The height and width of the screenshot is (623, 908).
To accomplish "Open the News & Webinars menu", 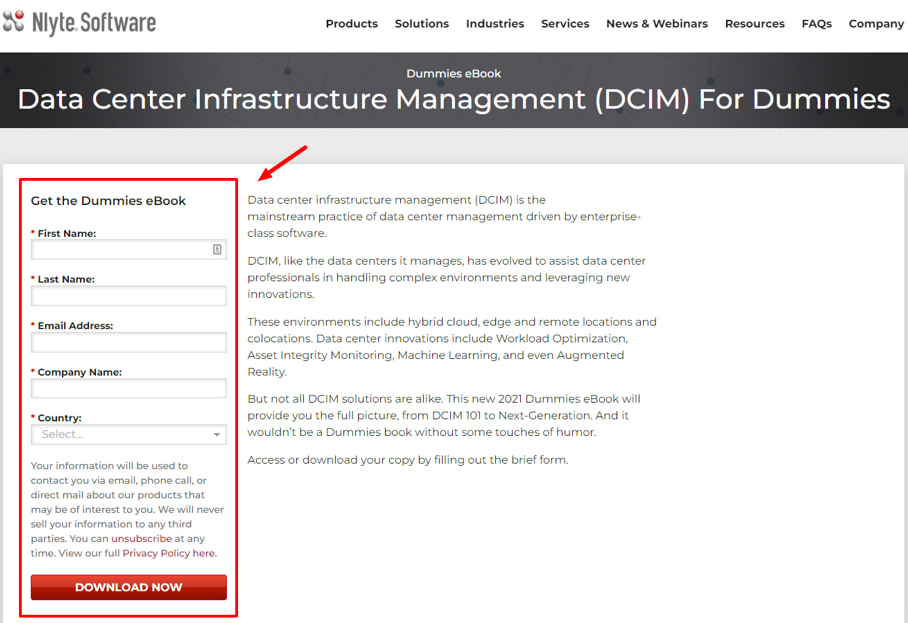I will 656,24.
